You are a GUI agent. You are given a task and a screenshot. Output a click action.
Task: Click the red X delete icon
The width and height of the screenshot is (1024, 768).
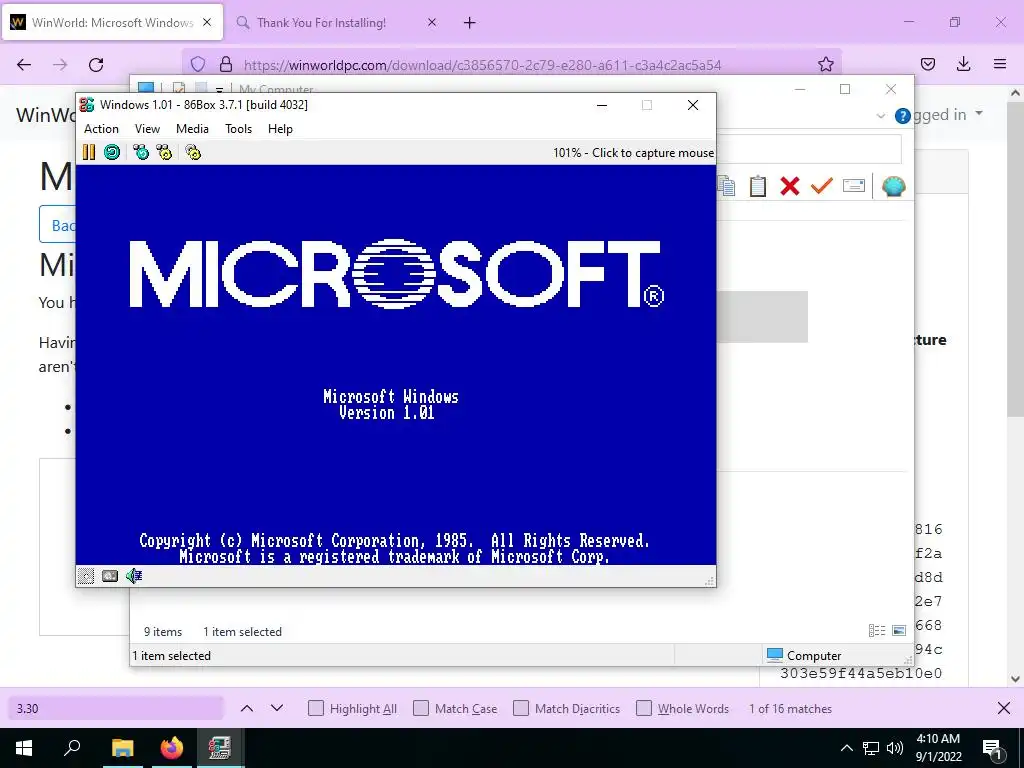click(x=790, y=186)
